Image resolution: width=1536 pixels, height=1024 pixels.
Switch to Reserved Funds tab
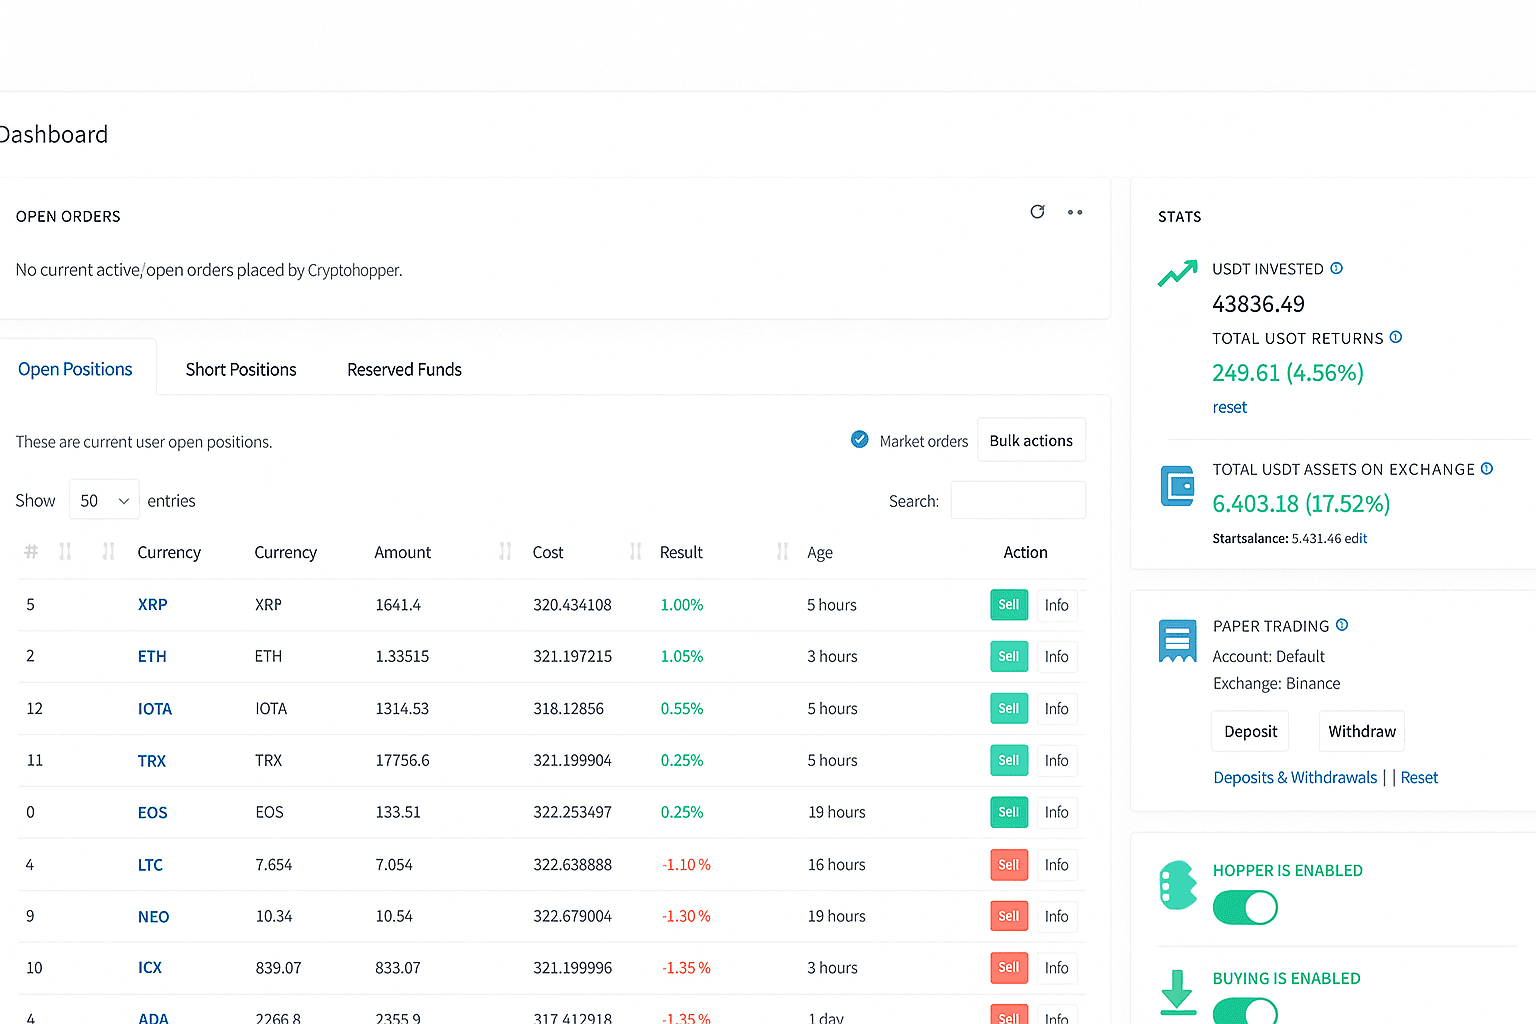[404, 369]
